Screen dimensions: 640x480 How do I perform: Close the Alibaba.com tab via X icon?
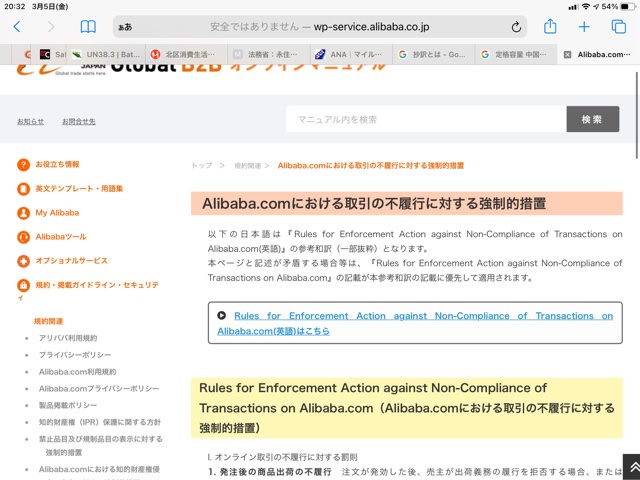coord(567,55)
